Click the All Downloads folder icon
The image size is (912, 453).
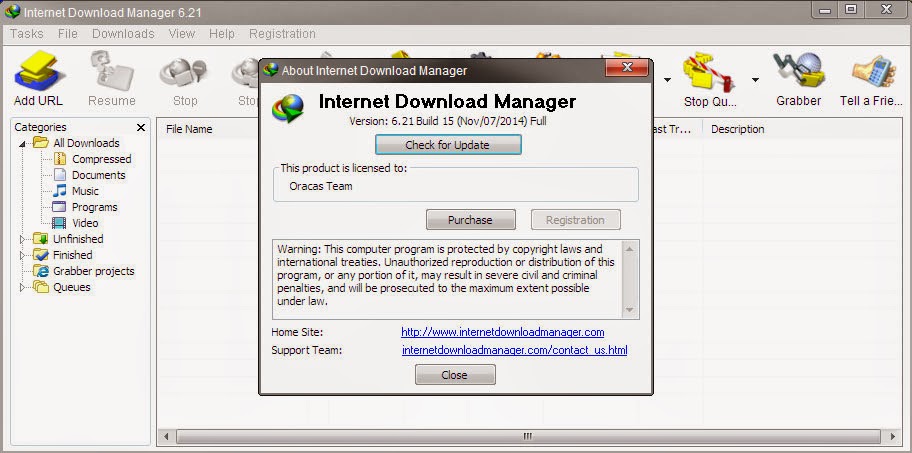[41, 143]
